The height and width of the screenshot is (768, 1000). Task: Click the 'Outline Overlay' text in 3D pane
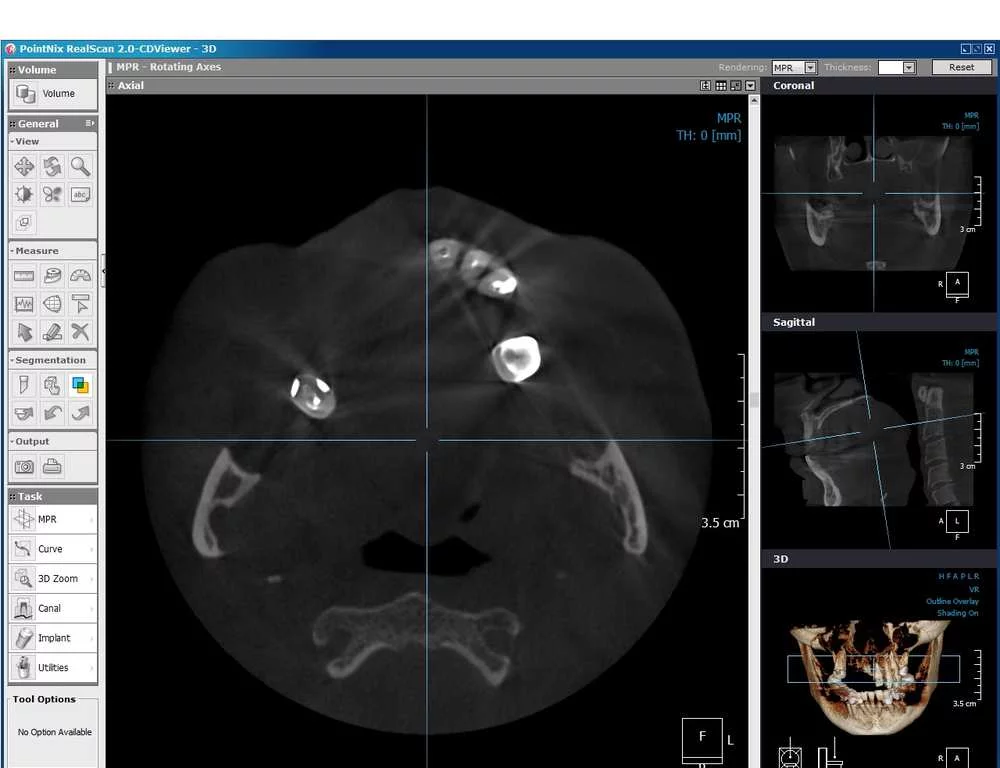coord(952,602)
